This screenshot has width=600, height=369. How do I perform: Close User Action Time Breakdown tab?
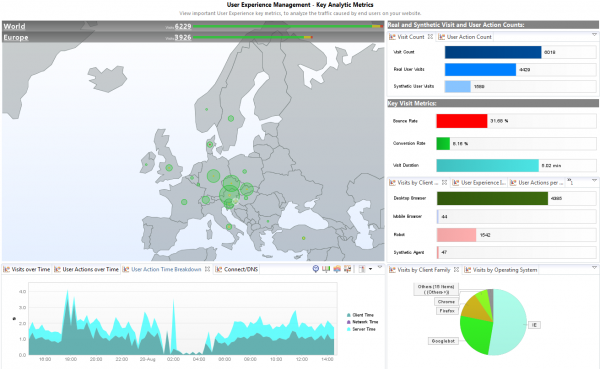[207, 269]
